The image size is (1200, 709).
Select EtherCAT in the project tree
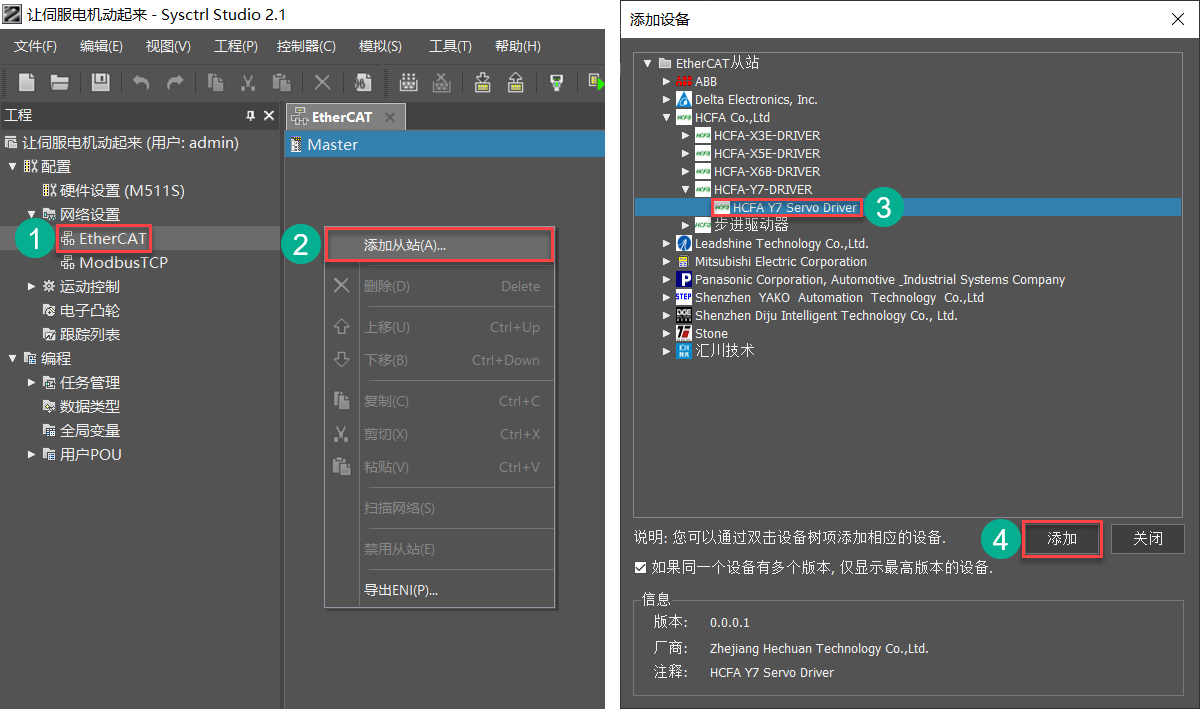(104, 238)
